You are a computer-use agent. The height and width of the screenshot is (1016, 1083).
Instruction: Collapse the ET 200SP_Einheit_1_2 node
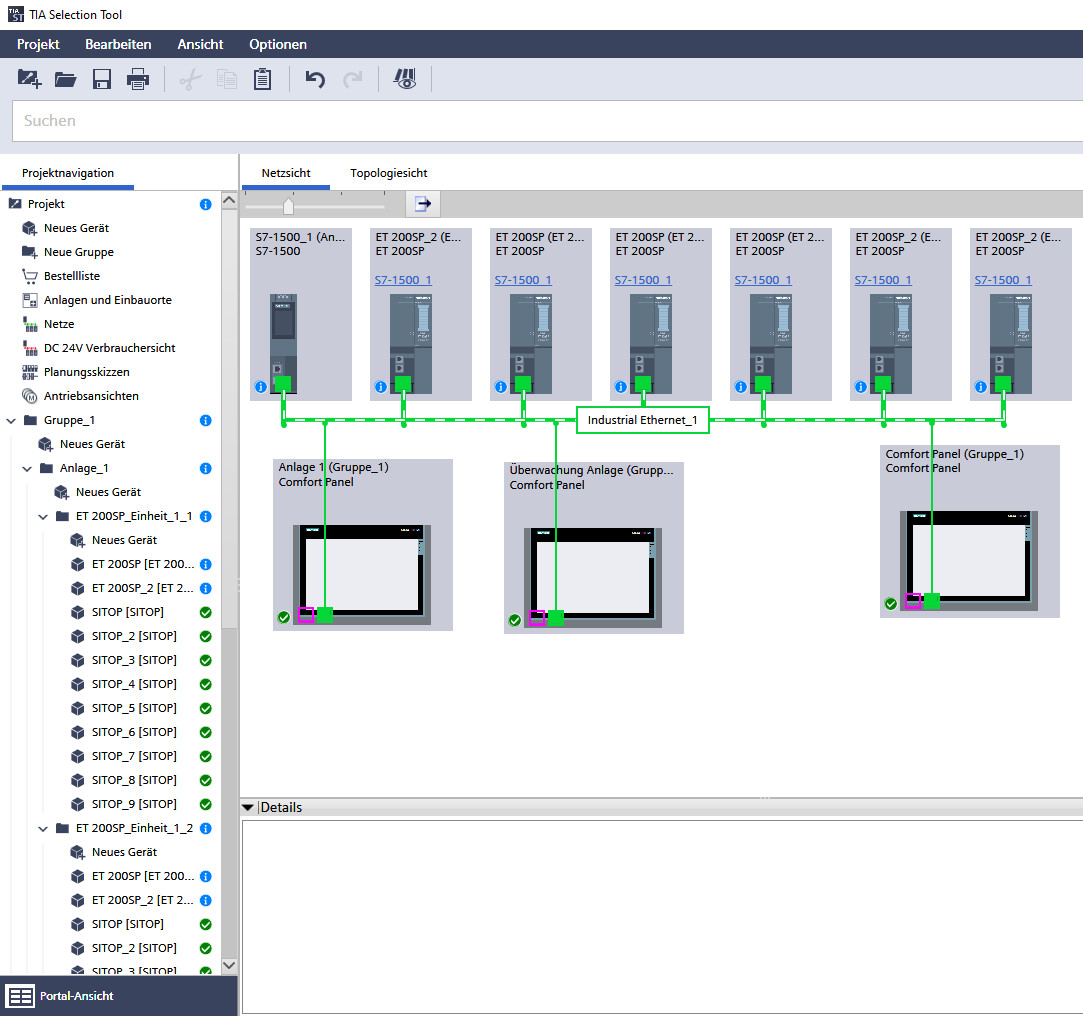pos(43,829)
